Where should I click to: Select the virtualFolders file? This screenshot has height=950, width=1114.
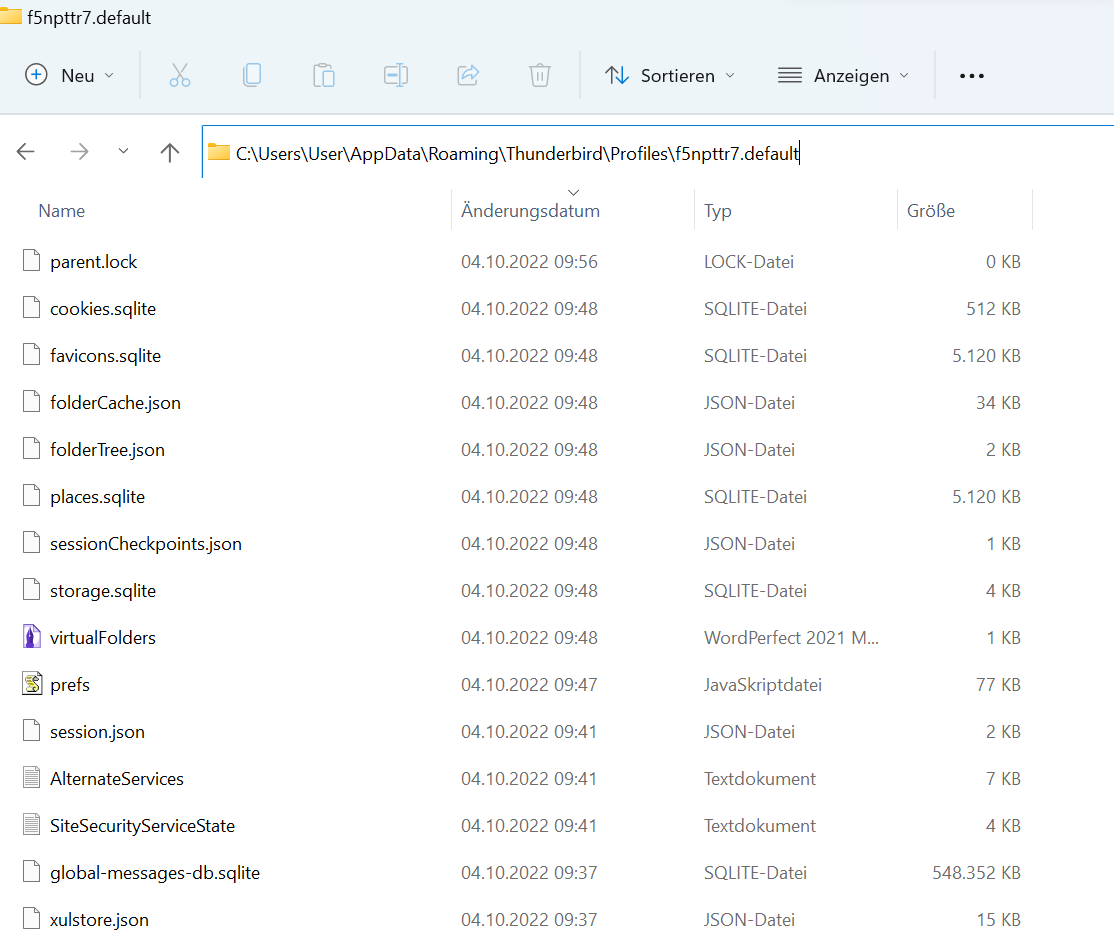(103, 638)
